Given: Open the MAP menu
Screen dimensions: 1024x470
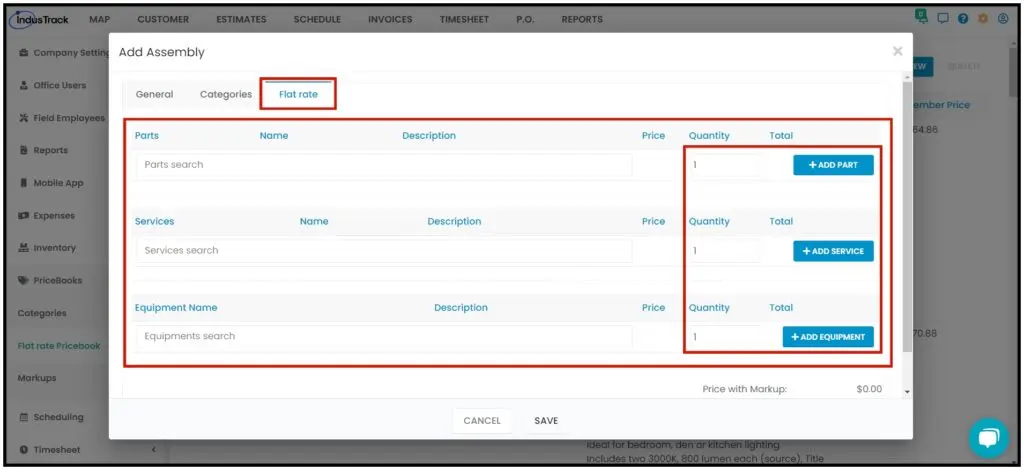Looking at the screenshot, I should point(99,20).
